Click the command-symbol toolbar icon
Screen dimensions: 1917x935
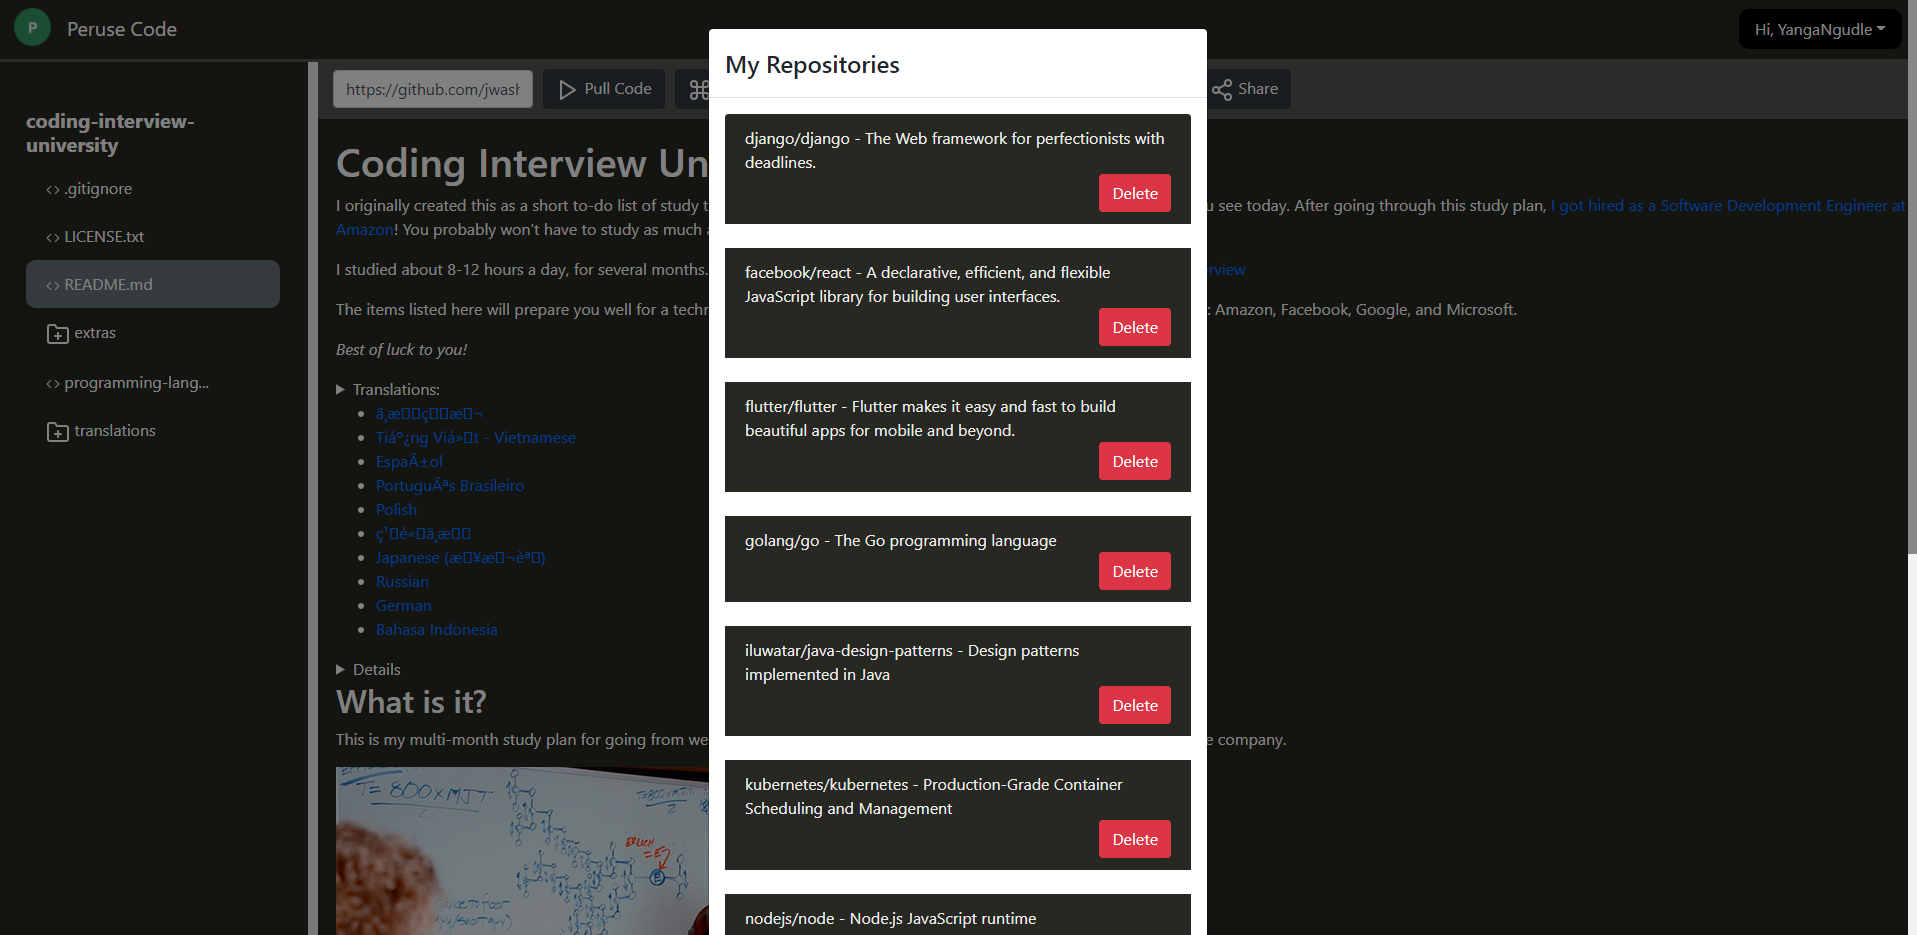tap(698, 89)
